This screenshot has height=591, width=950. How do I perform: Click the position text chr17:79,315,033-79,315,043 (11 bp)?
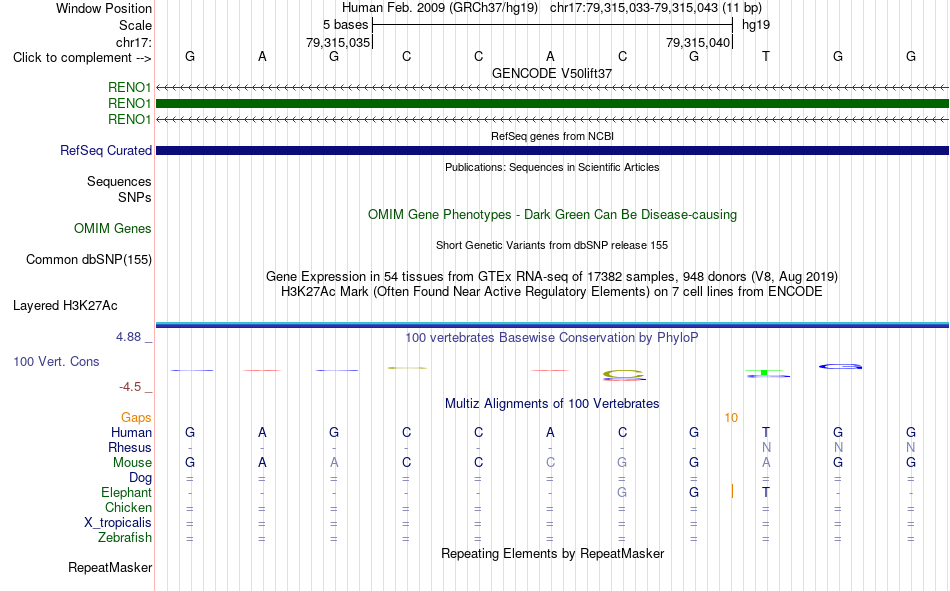656,8
